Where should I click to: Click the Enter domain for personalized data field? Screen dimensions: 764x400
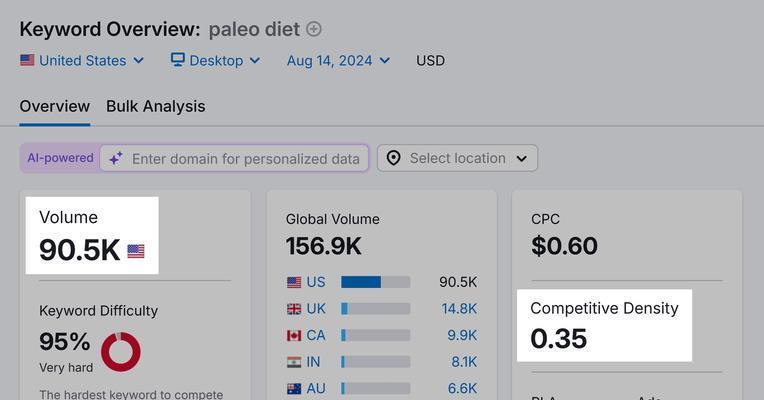[234, 158]
